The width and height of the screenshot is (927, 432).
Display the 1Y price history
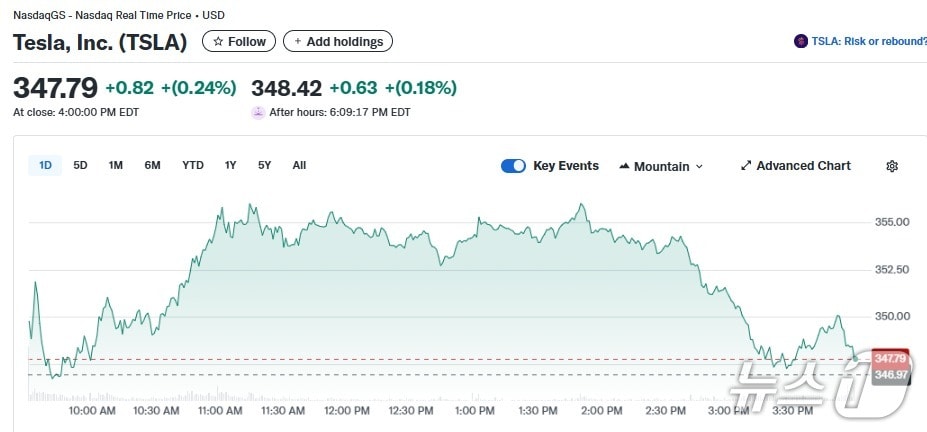coord(230,165)
